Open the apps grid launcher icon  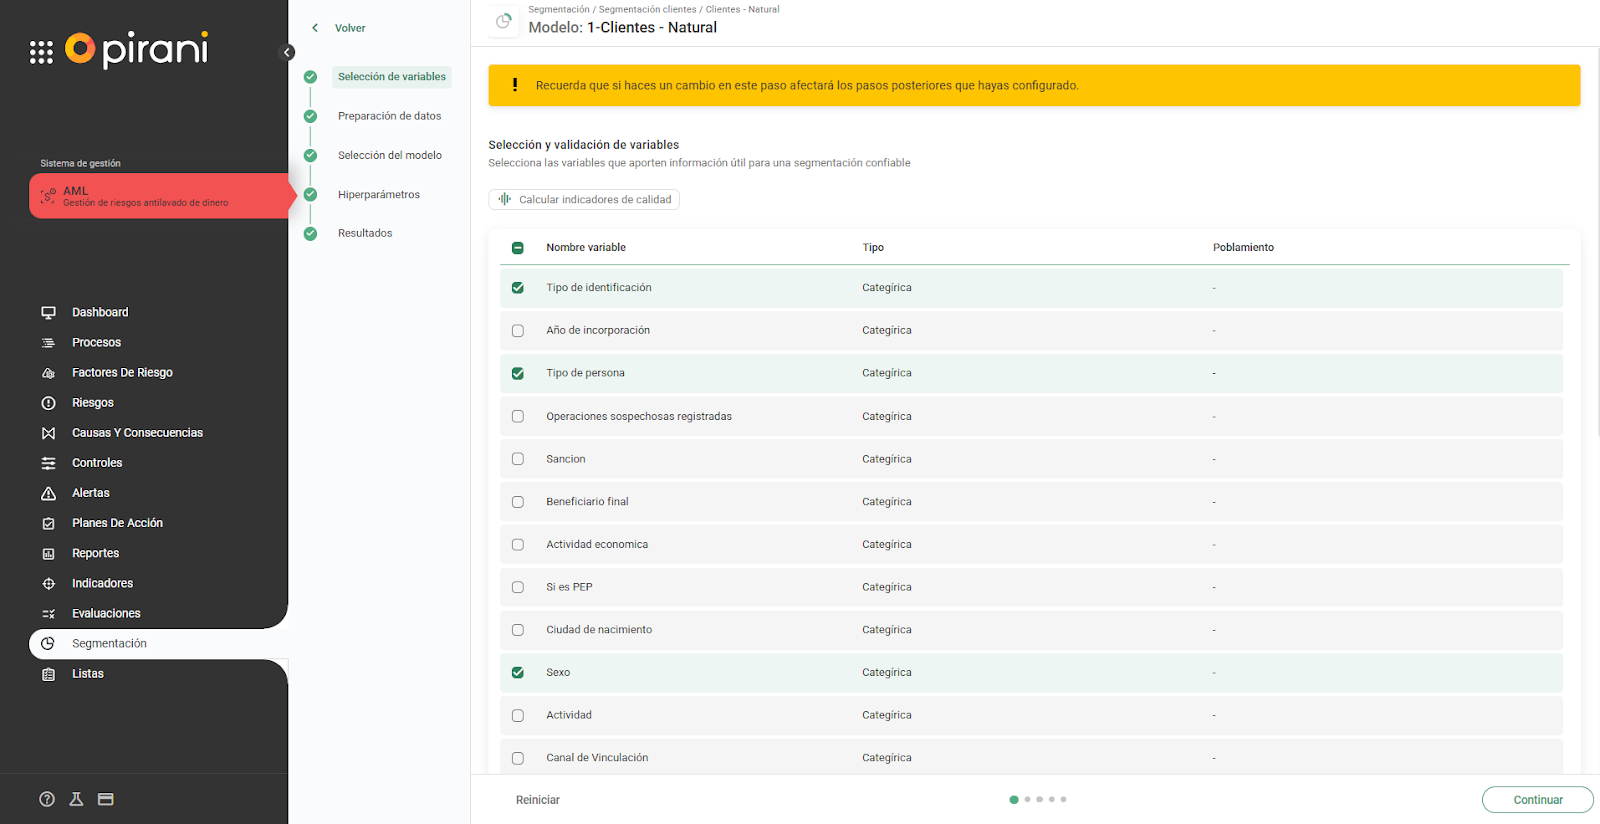(x=41, y=52)
